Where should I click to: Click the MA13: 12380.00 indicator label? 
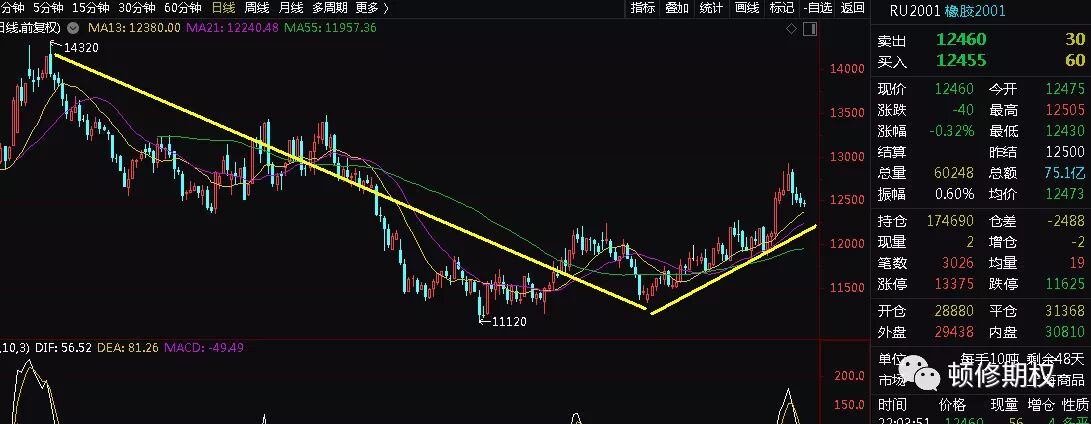(x=135, y=28)
